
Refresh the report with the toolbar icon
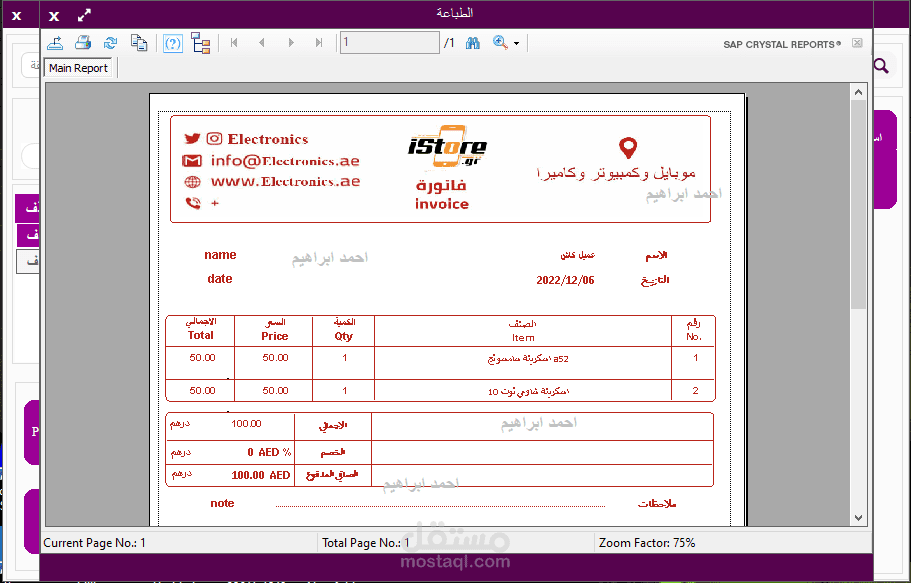pyautogui.click(x=110, y=43)
